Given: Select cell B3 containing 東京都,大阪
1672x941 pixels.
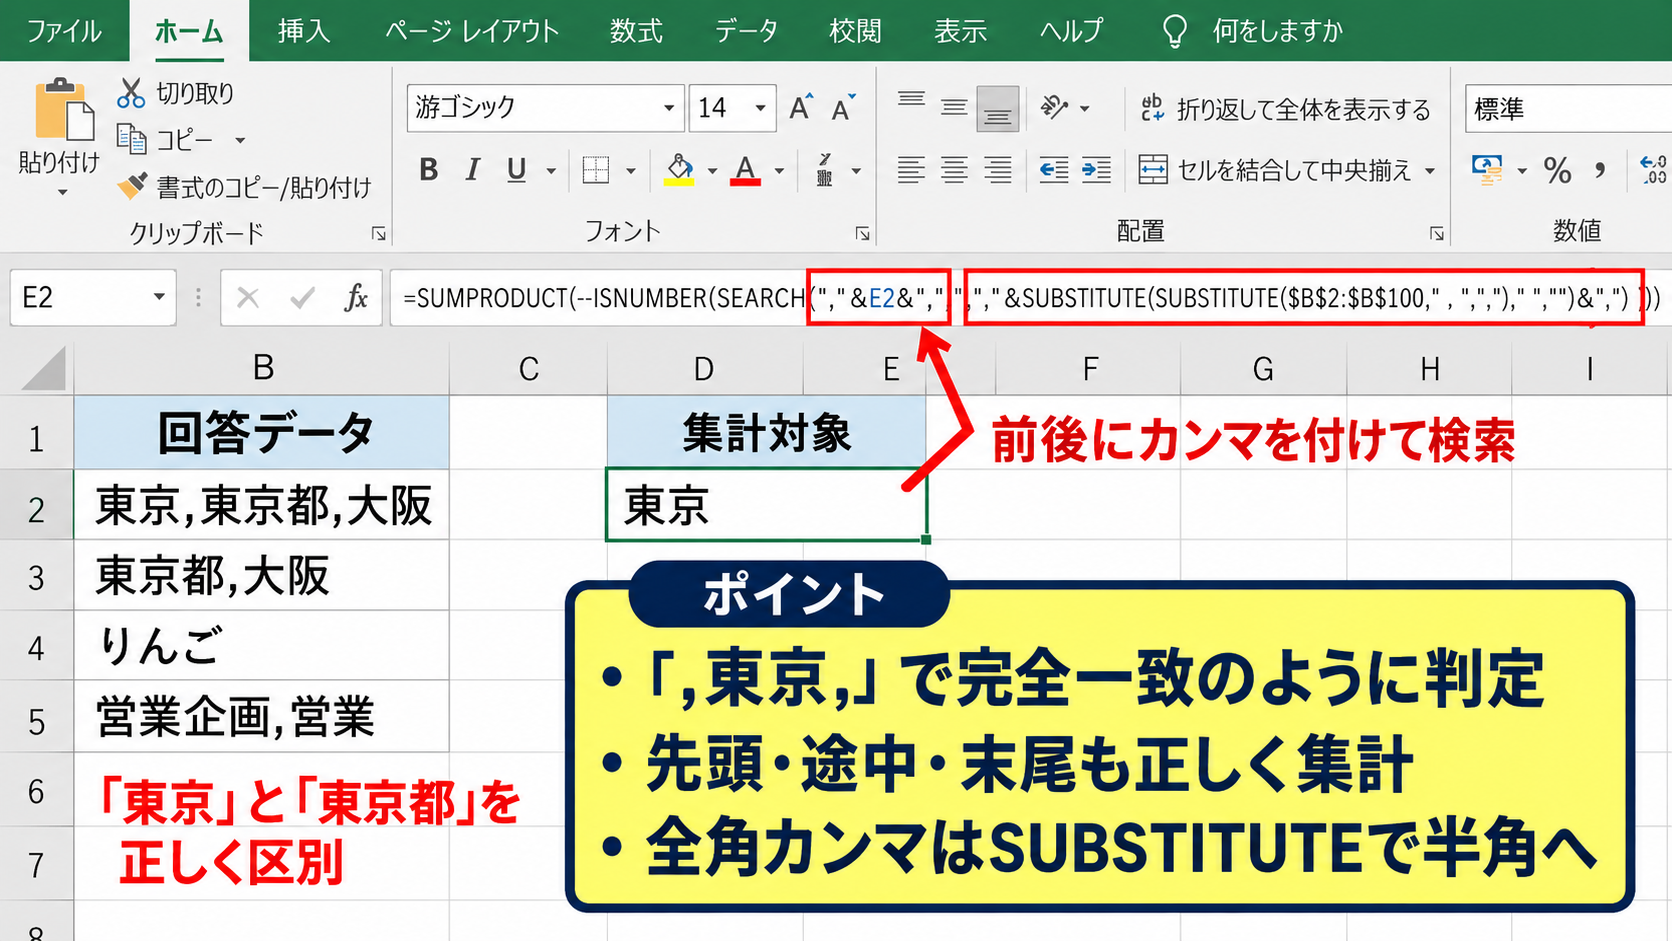Looking at the screenshot, I should click(262, 576).
